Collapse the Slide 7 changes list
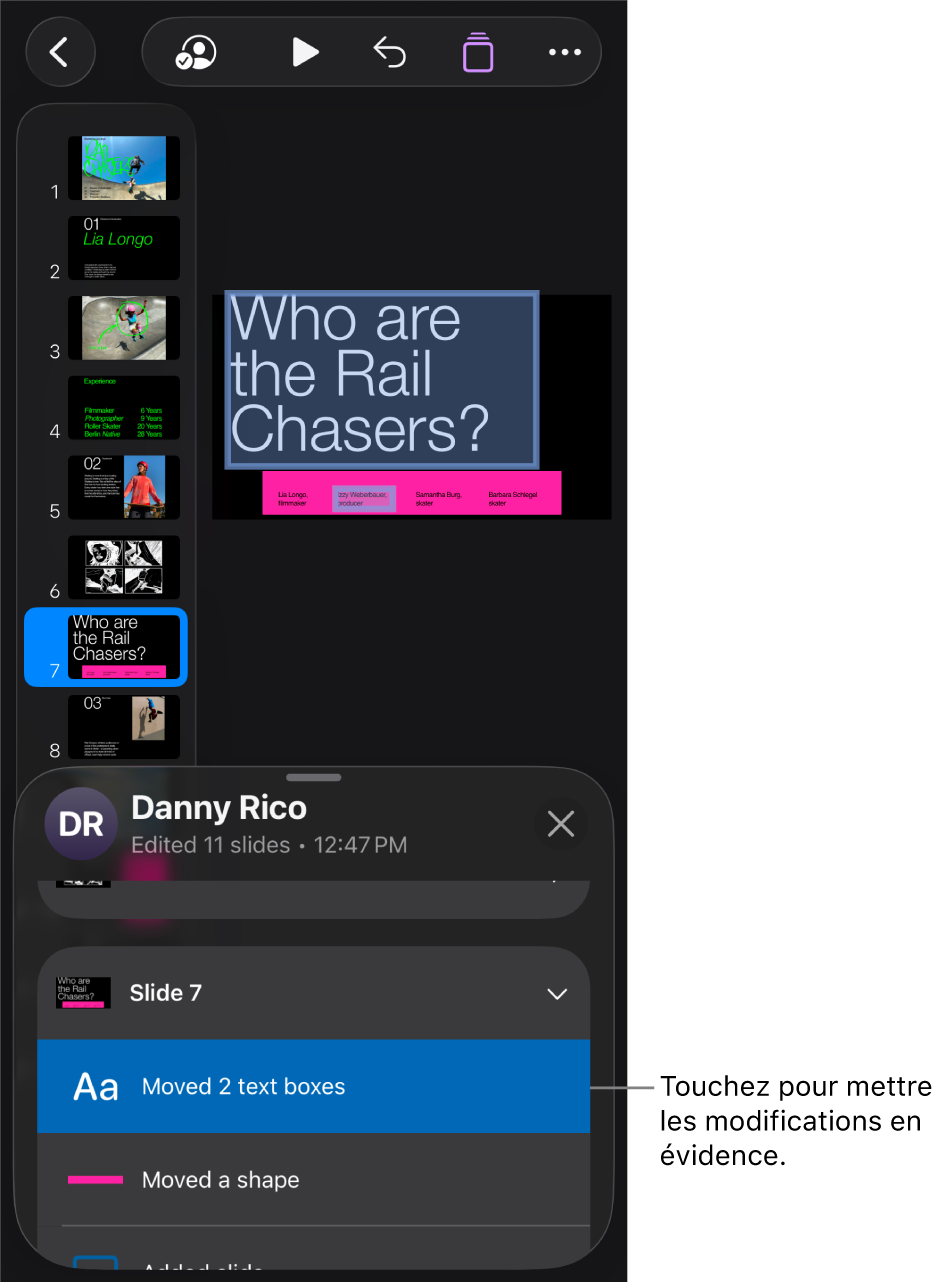 [x=557, y=994]
